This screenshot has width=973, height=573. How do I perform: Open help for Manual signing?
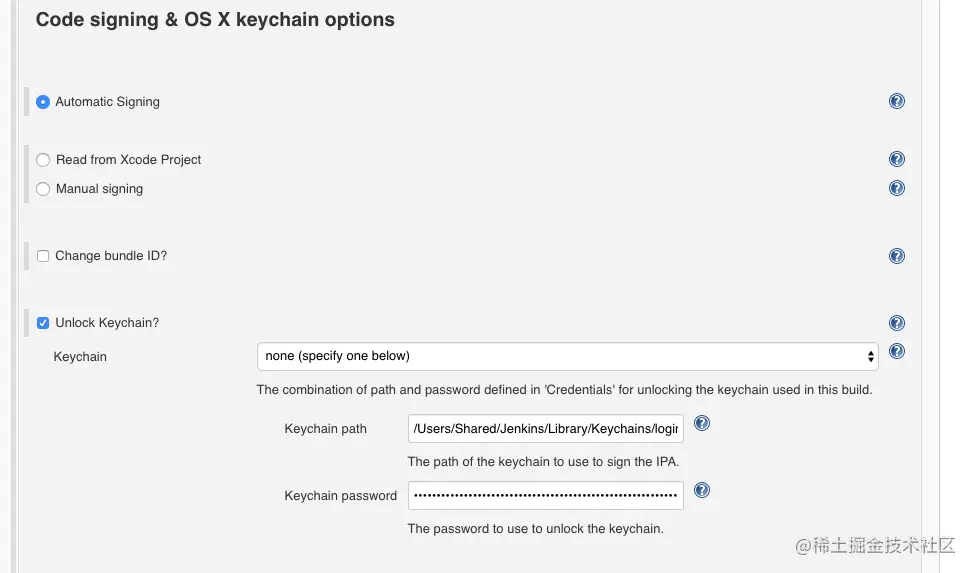click(x=897, y=188)
